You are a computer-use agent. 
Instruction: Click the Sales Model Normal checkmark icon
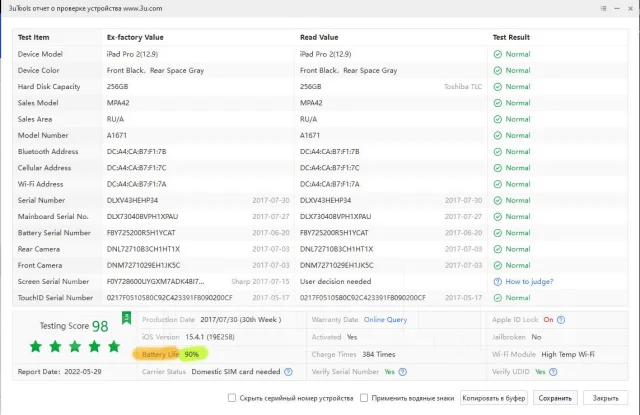tap(498, 103)
